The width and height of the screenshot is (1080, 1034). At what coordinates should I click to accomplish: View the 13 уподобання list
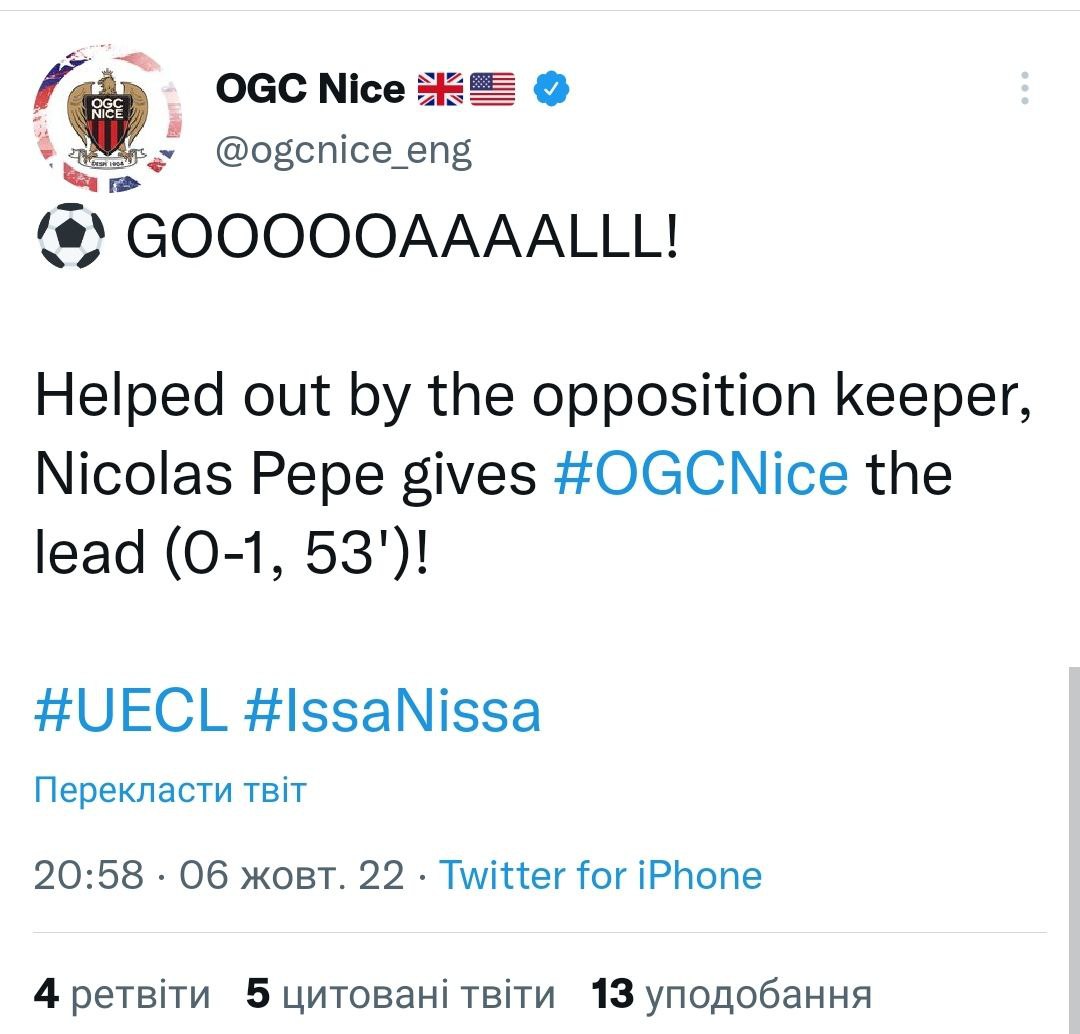pos(732,994)
